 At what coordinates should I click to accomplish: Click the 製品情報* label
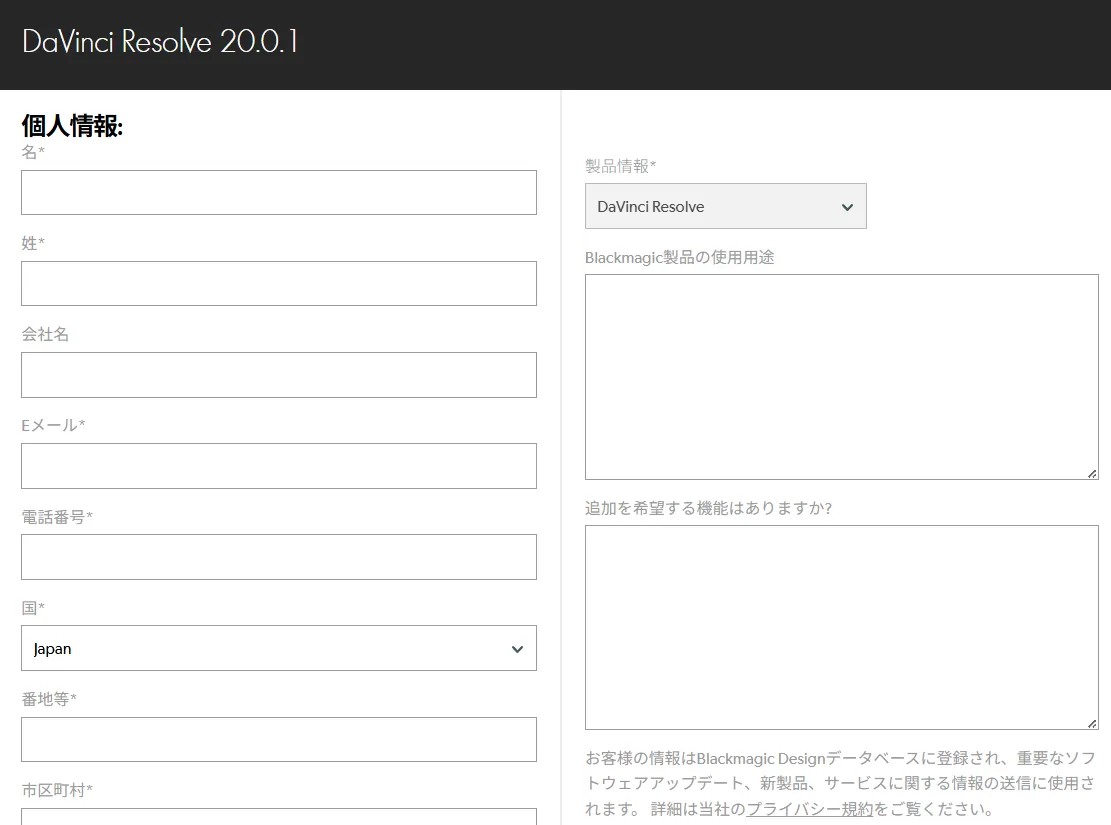point(621,166)
